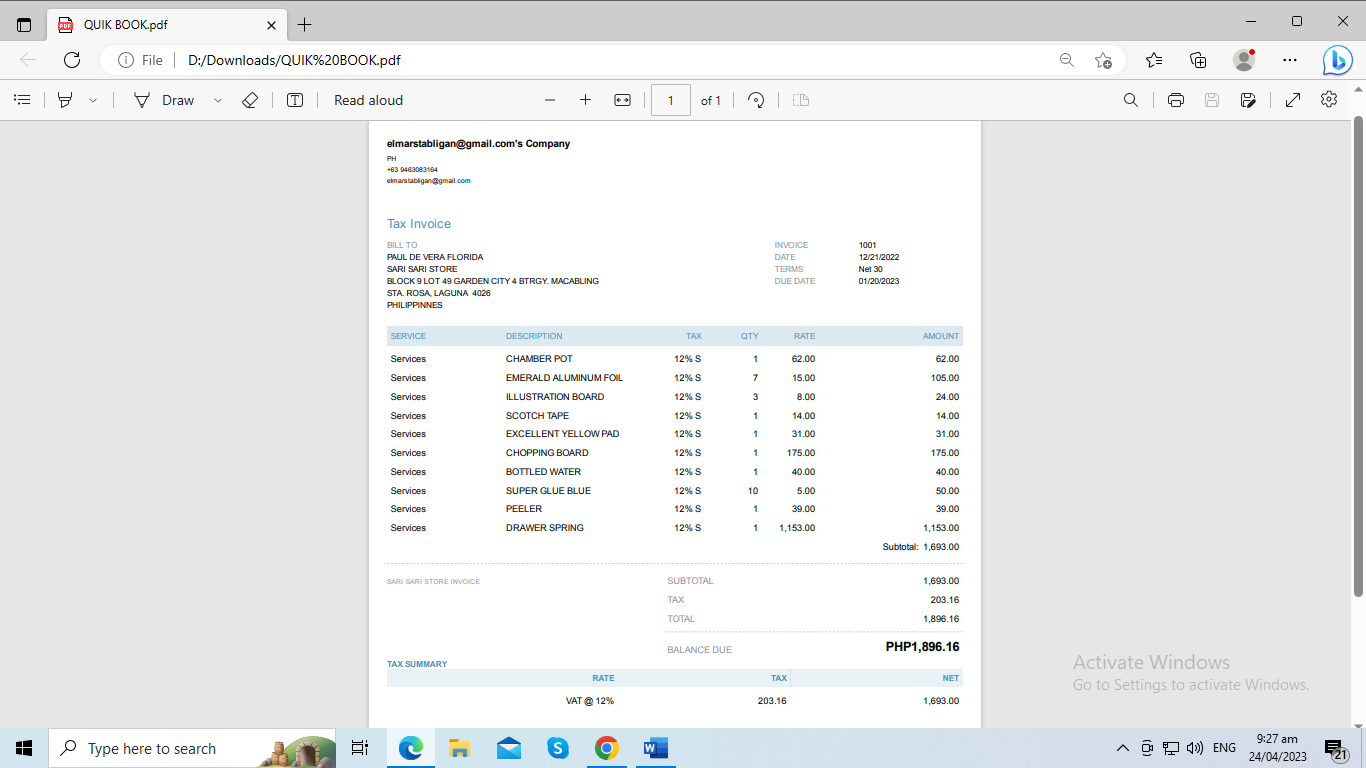This screenshot has width=1366, height=768.
Task: Switch to the QUIK BOOK.pdf tab
Action: pyautogui.click(x=165, y=25)
